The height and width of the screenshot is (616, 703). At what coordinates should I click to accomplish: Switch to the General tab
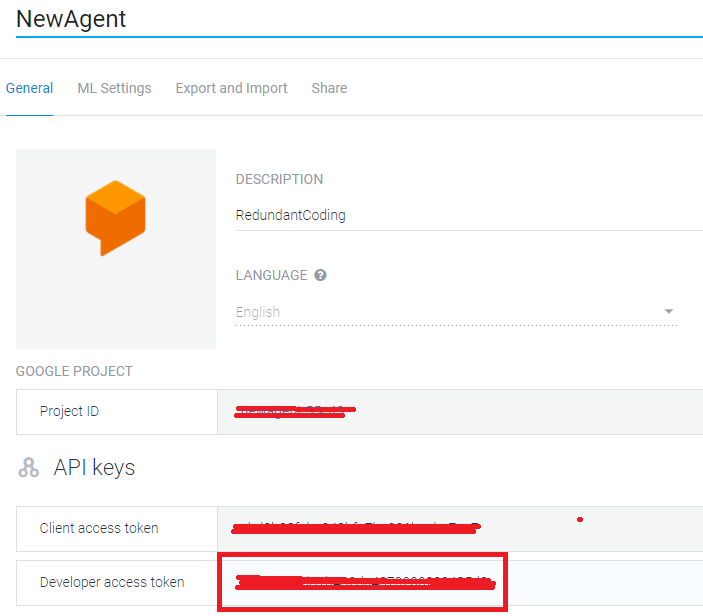pyautogui.click(x=30, y=88)
